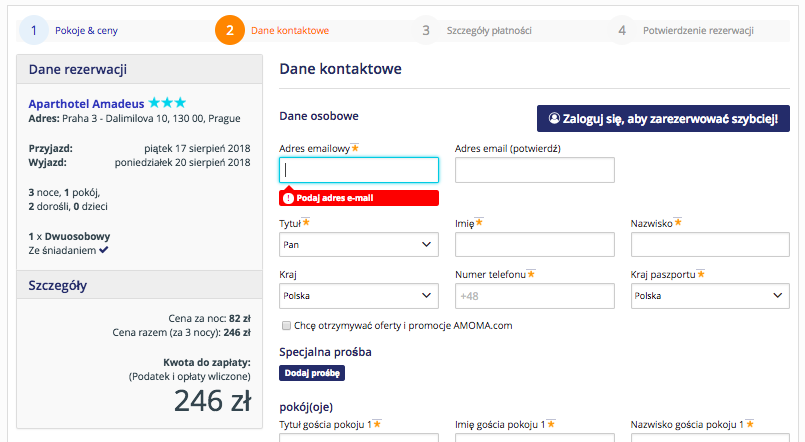The width and height of the screenshot is (805, 442).
Task: Click Zaloguj się login button
Action: pos(663,118)
